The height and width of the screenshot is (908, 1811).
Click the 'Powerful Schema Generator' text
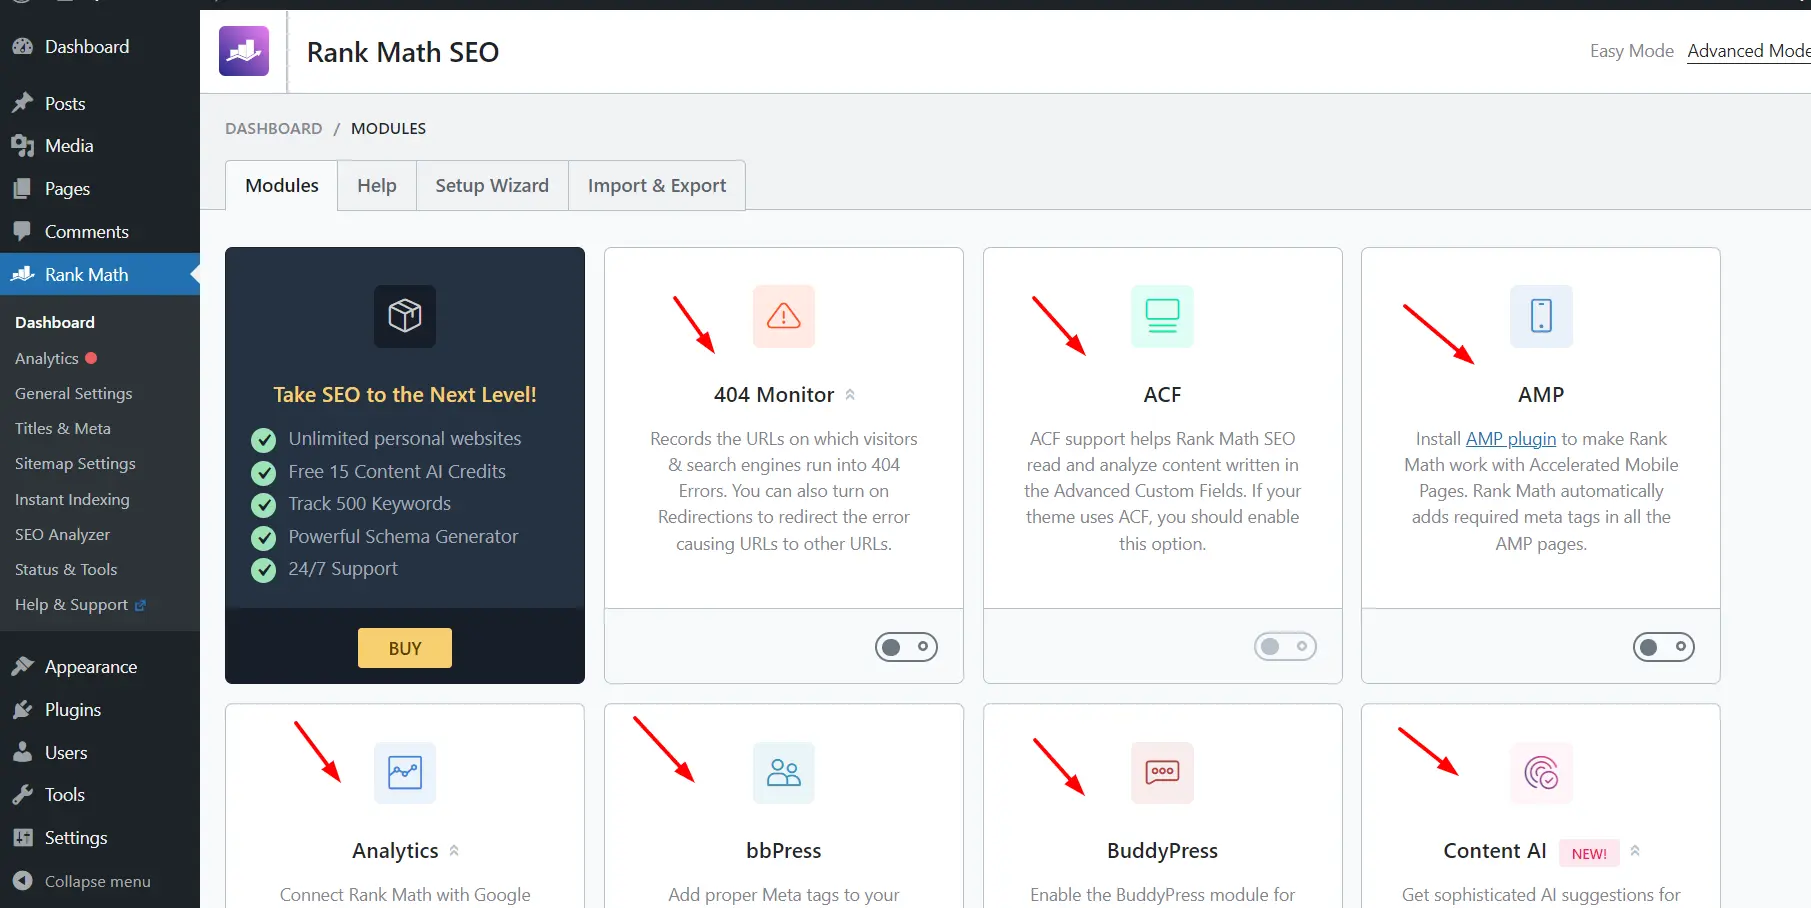point(403,537)
